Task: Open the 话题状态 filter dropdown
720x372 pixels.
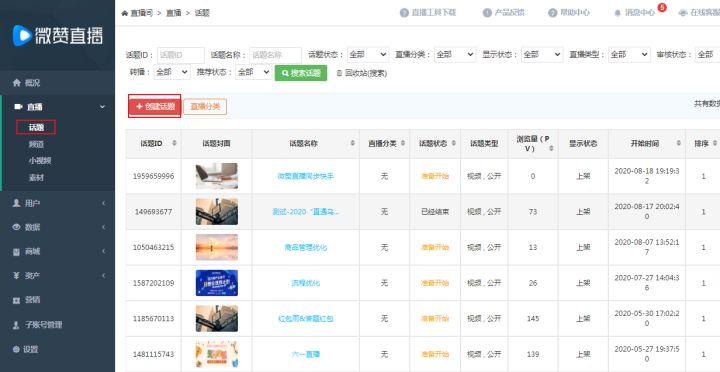Action: [x=368, y=55]
